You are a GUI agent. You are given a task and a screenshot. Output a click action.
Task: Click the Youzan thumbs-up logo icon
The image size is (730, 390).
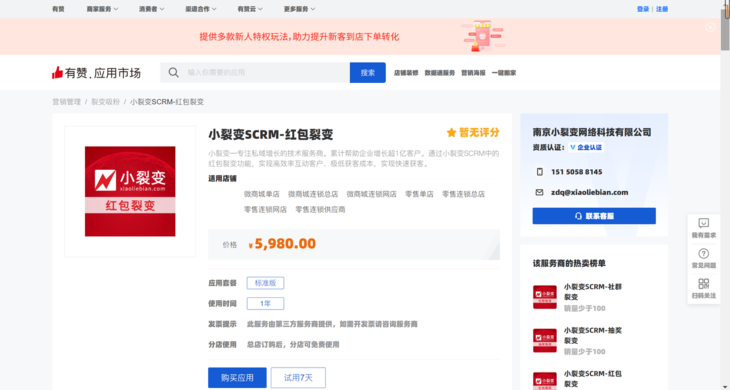pyautogui.click(x=57, y=73)
